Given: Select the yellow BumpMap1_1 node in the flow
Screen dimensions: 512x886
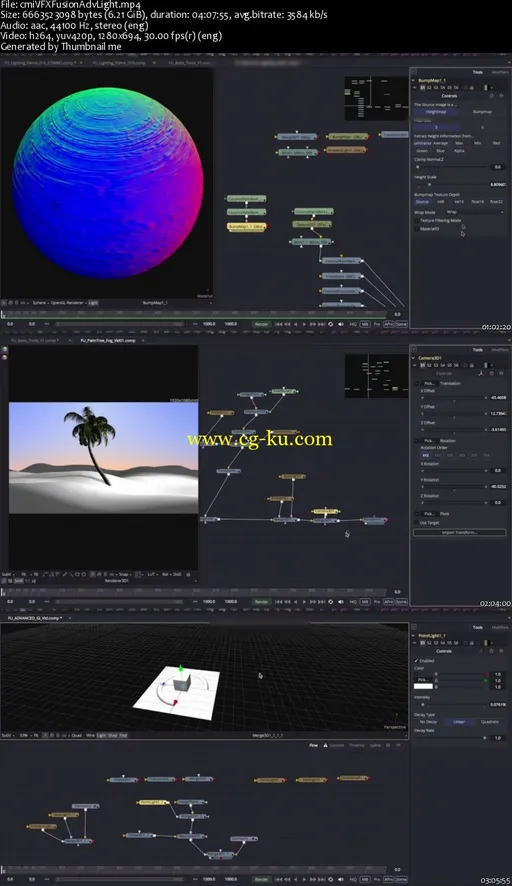Looking at the screenshot, I should click(x=246, y=227).
